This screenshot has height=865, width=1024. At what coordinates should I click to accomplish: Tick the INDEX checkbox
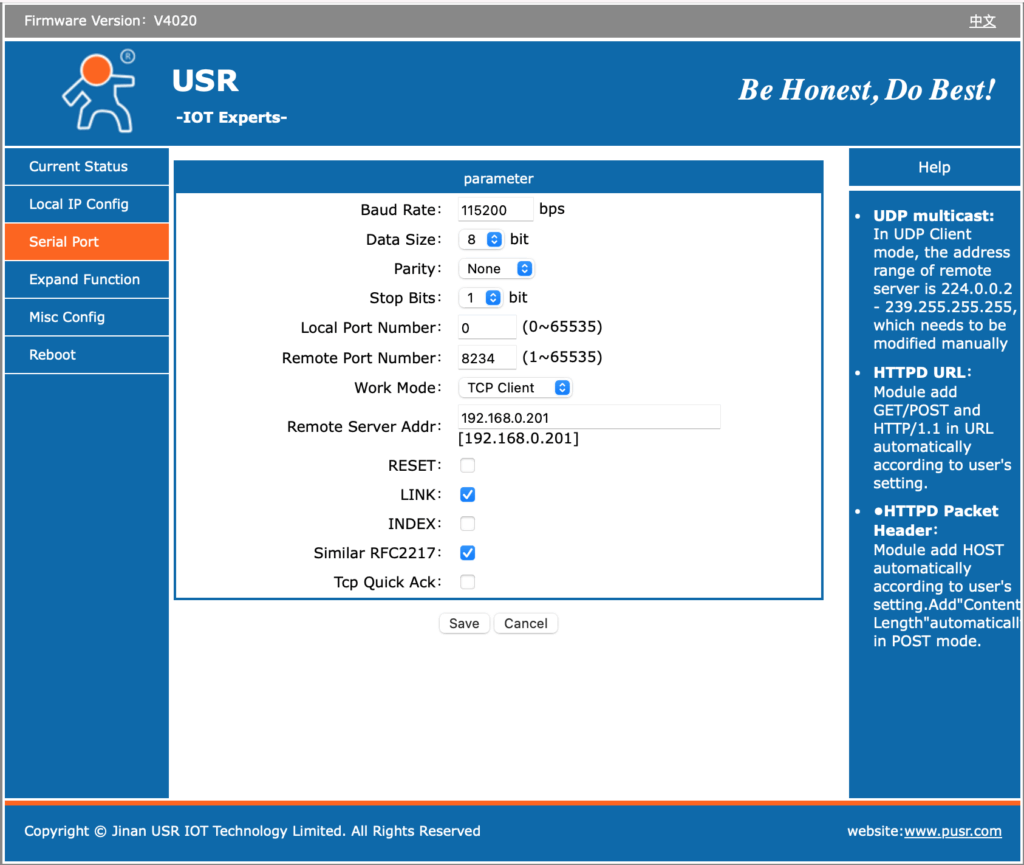click(467, 524)
